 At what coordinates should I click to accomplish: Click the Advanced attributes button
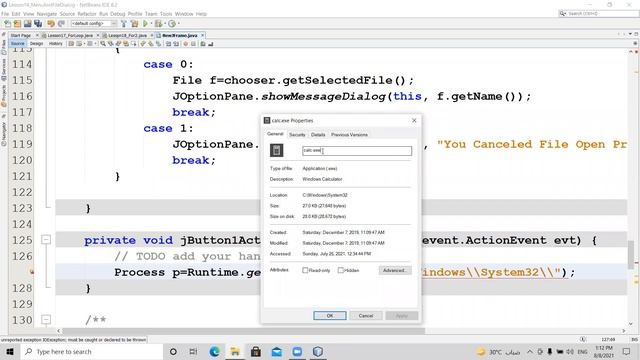[395, 270]
